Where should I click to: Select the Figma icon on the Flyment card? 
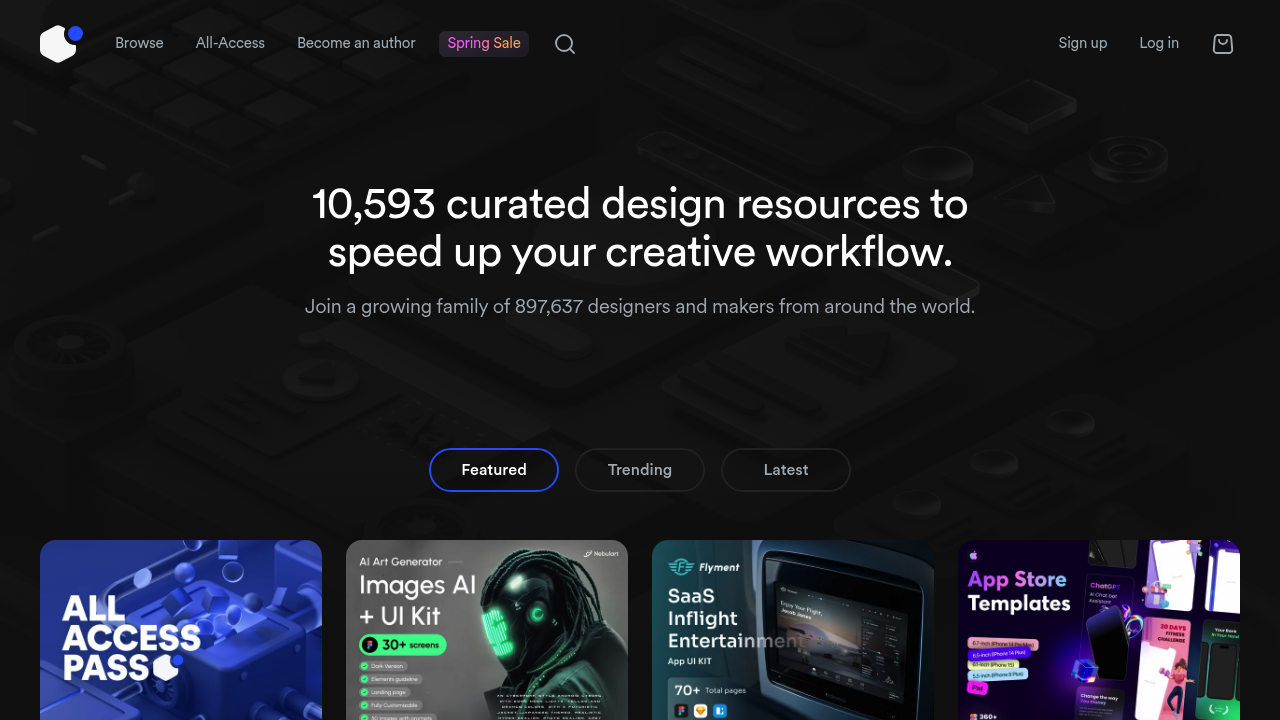682,710
